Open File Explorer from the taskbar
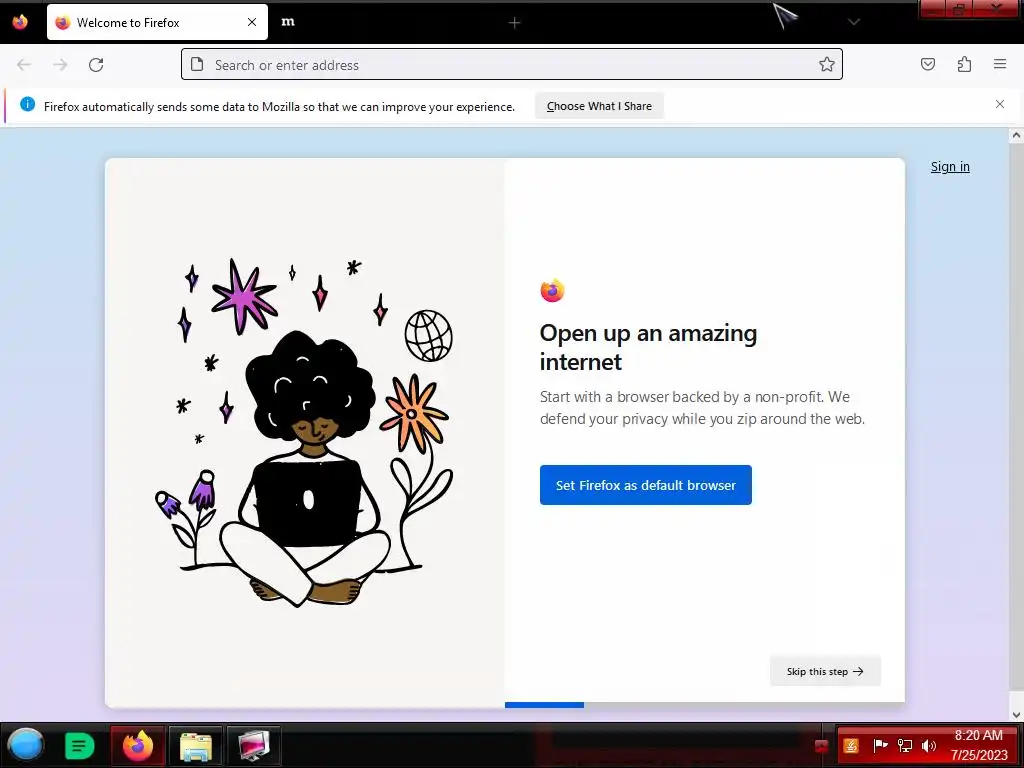Viewport: 1024px width, 768px height. (x=195, y=745)
